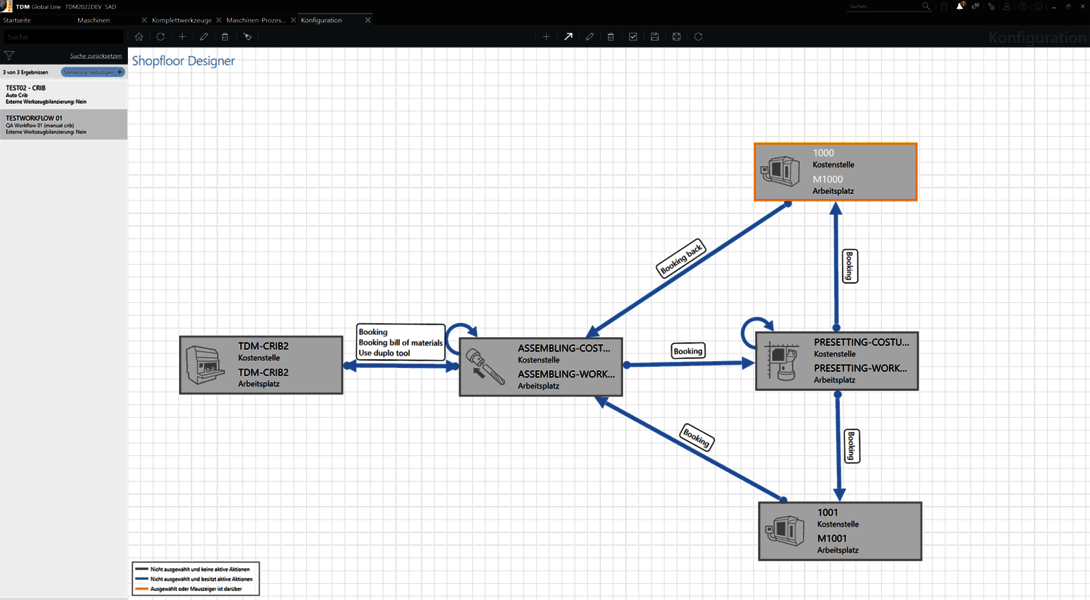Close the Komplettwerkzeuge tab

point(218,20)
